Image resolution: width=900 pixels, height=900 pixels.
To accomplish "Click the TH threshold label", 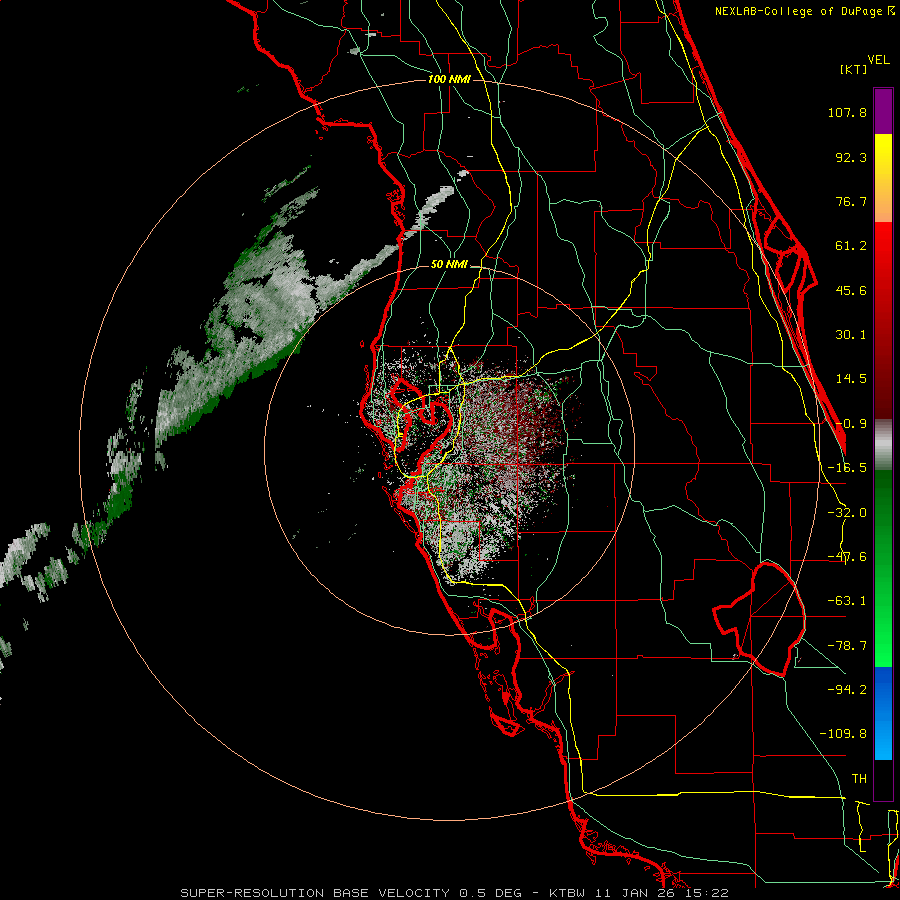I will point(859,779).
